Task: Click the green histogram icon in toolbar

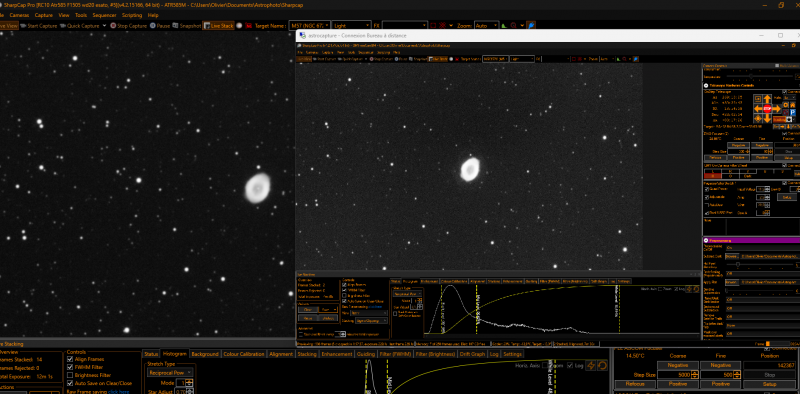Action: [504, 25]
